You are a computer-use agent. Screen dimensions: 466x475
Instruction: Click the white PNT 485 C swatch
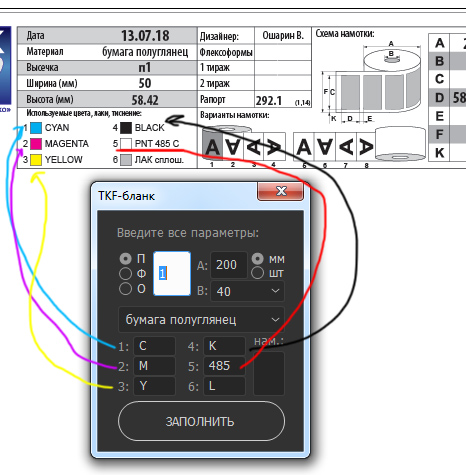pos(126,144)
